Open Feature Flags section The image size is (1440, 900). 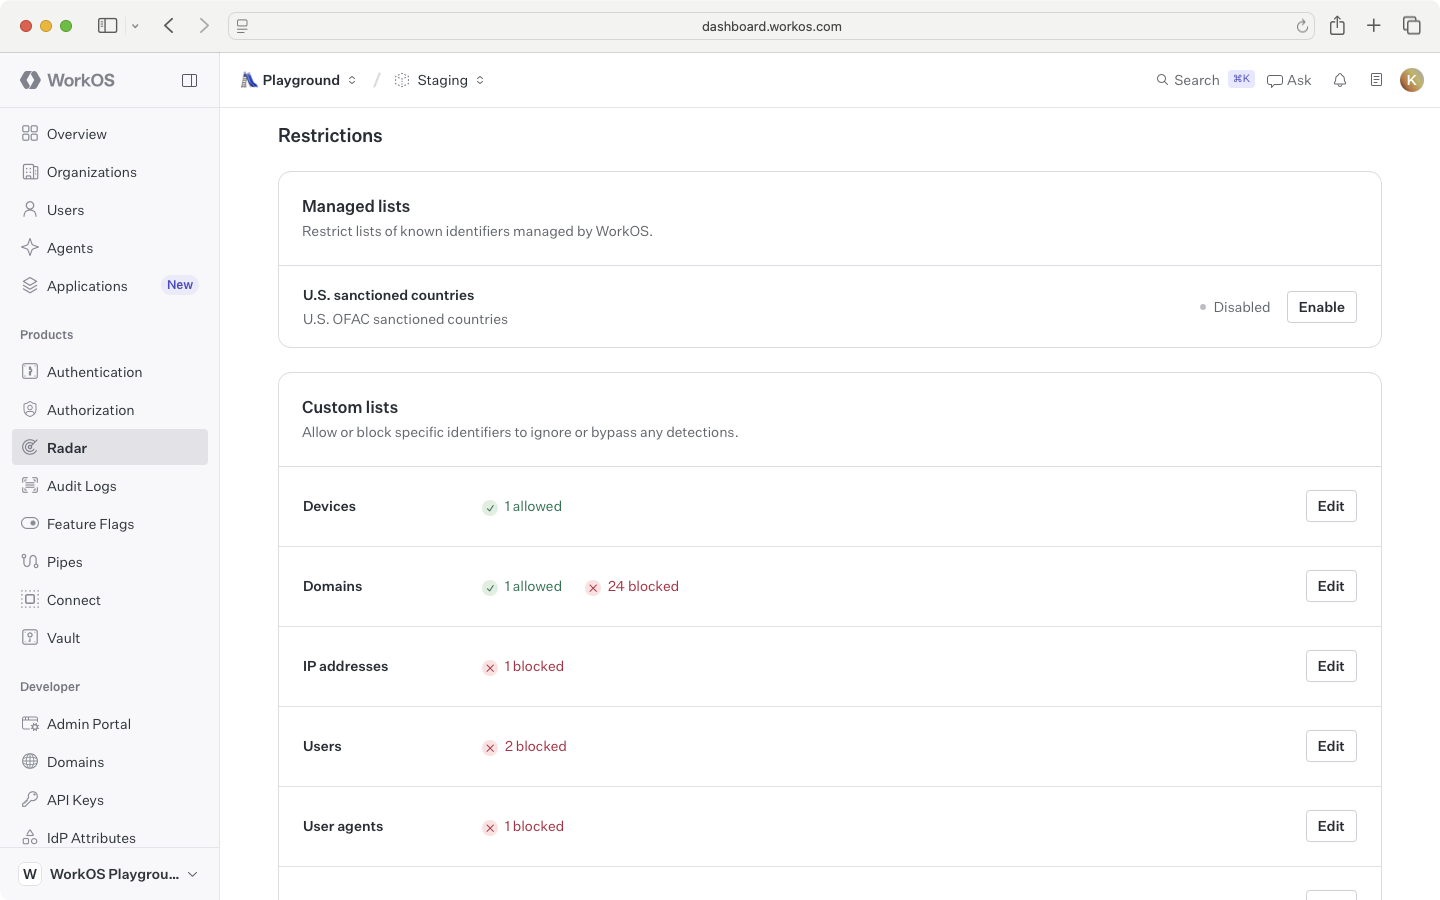[110, 524]
